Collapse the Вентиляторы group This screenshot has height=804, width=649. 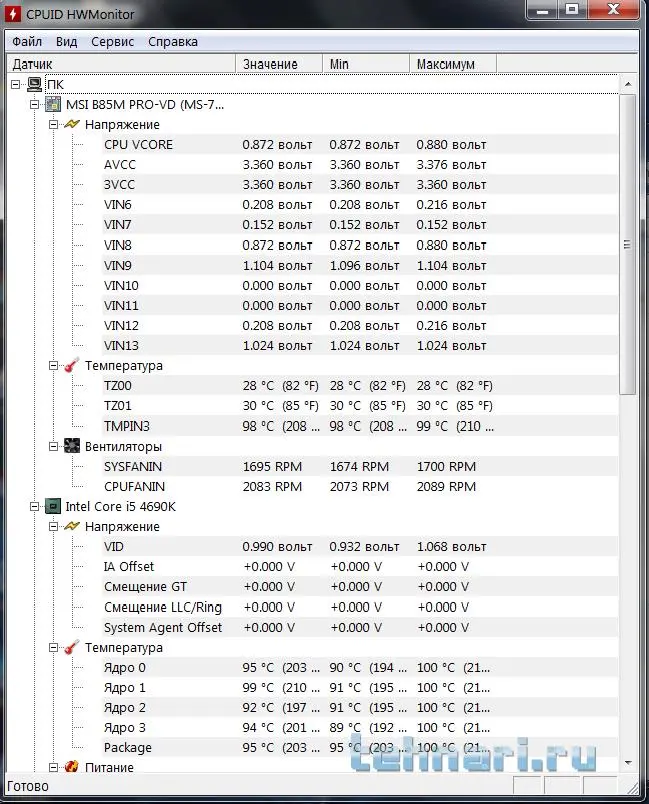click(x=53, y=447)
